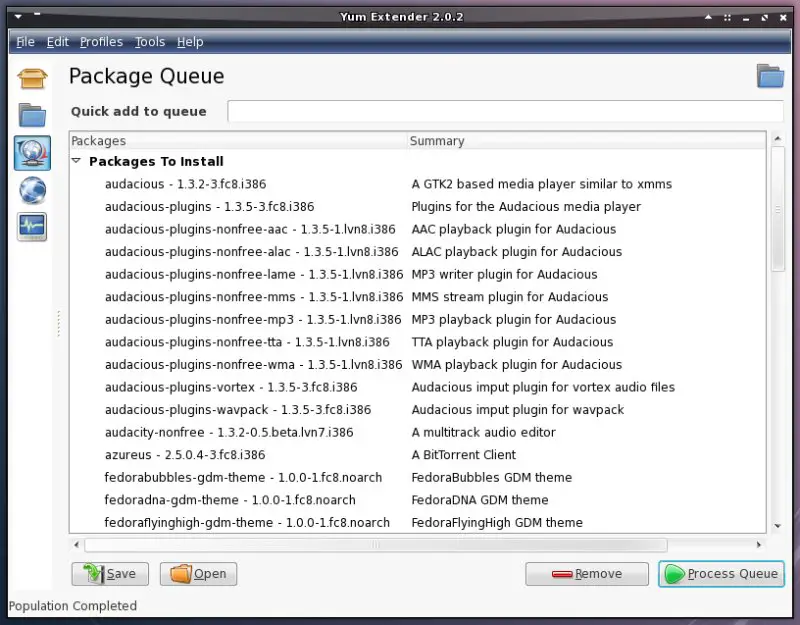Screen dimensions: 800x625
Task: Click summary 'FedoraDNA GDM theme'
Action: click(x=480, y=499)
